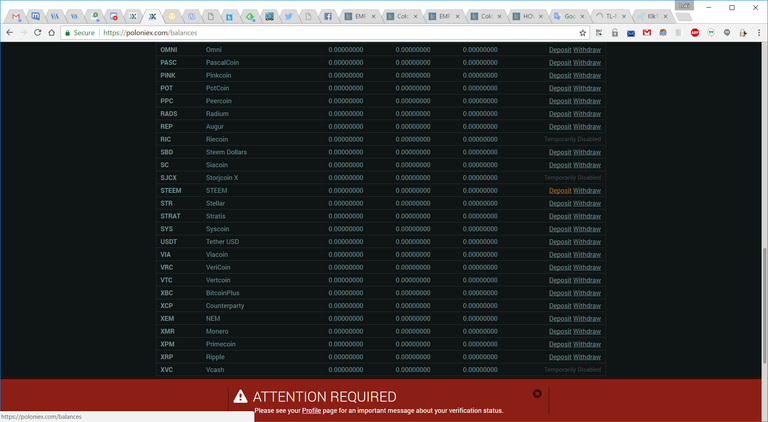Click Withdraw for STR
This screenshot has height=422, width=768.
click(x=587, y=204)
